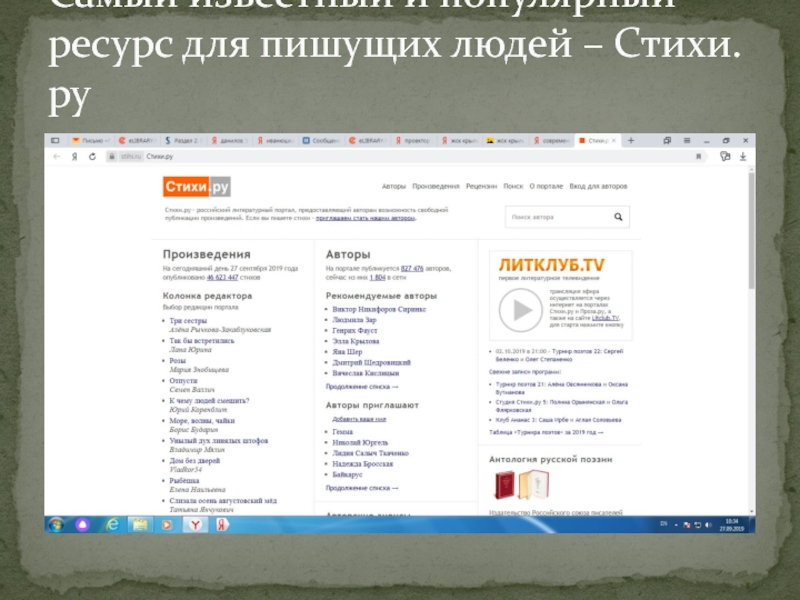Click the toolbar icon left of the downloads arrow
The image size is (800, 600).
725,157
